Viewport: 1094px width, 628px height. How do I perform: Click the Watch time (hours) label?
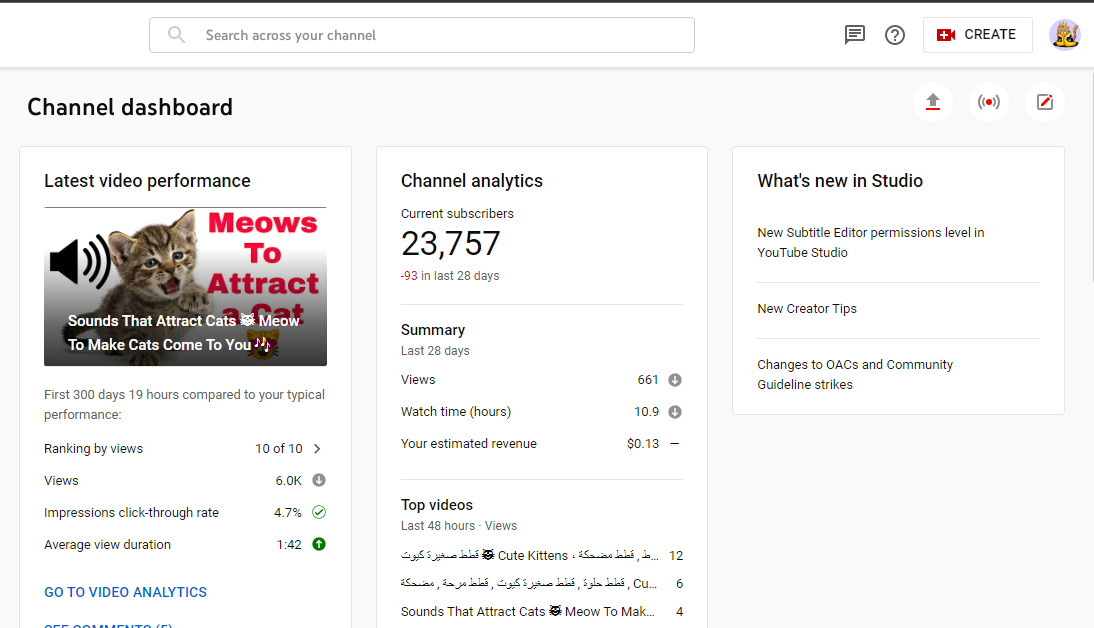[x=456, y=412]
